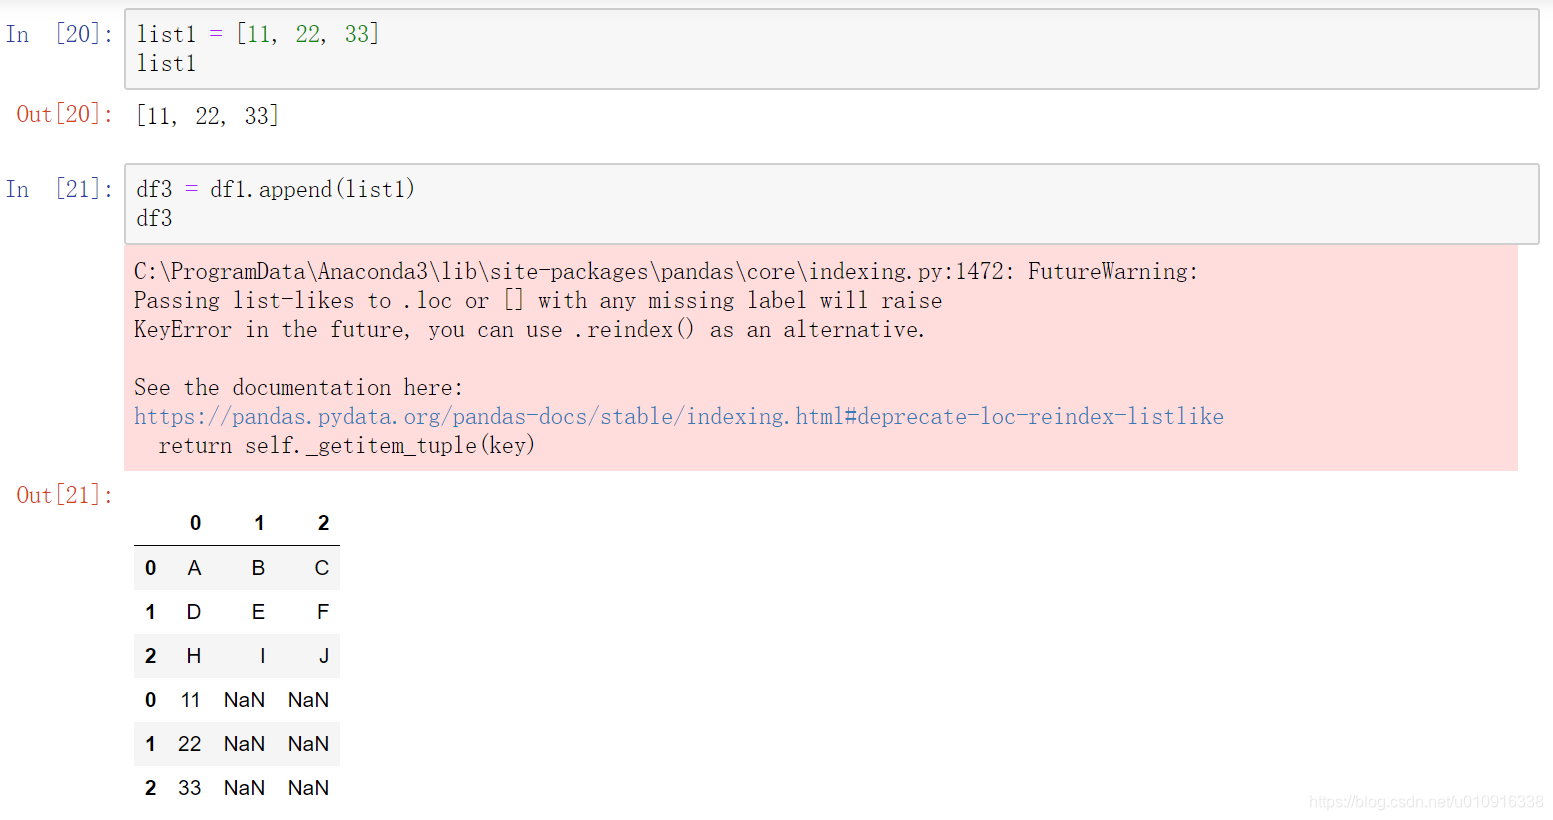
Task: Click cell 11 in dataframe output
Action: coord(190,700)
